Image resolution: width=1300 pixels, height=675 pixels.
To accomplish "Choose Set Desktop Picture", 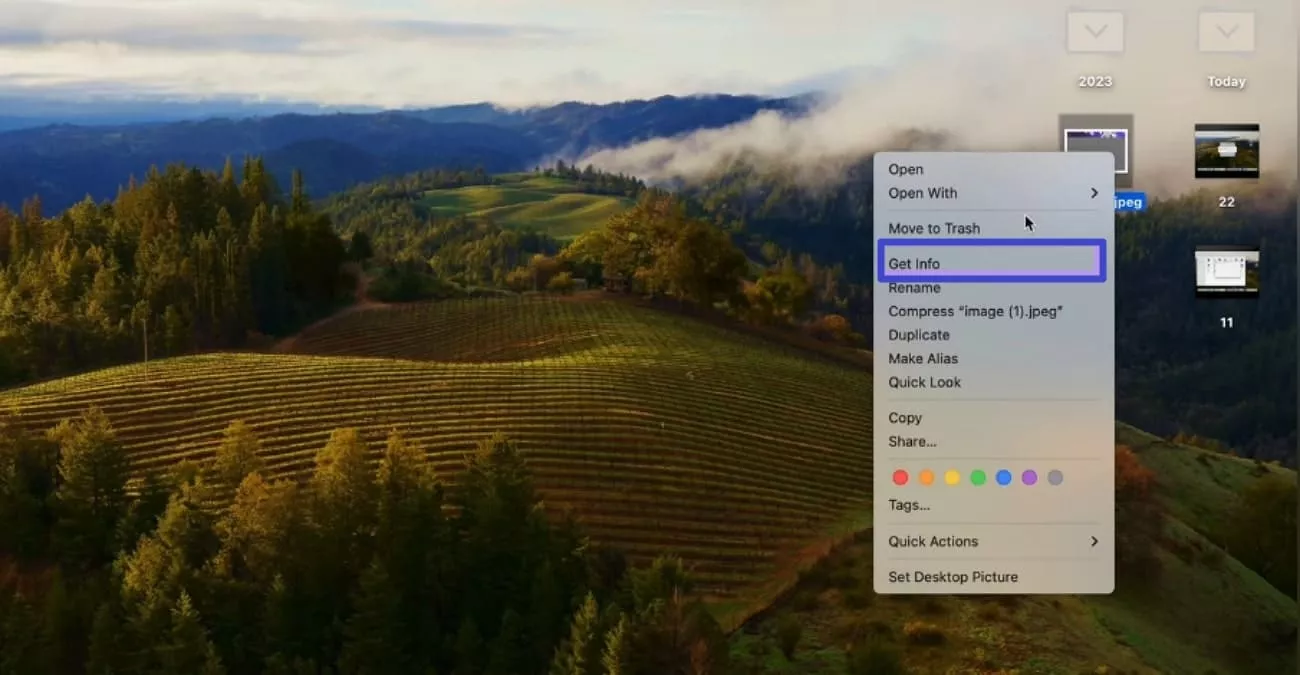I will pyautogui.click(x=953, y=577).
